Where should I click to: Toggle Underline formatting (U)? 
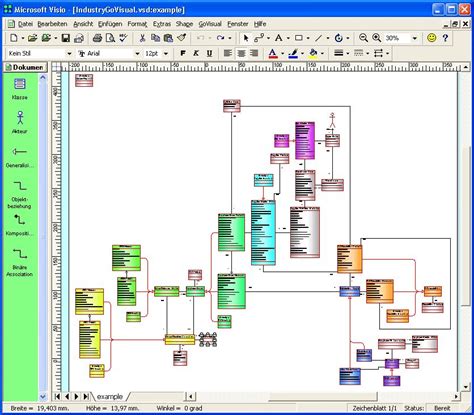click(209, 53)
